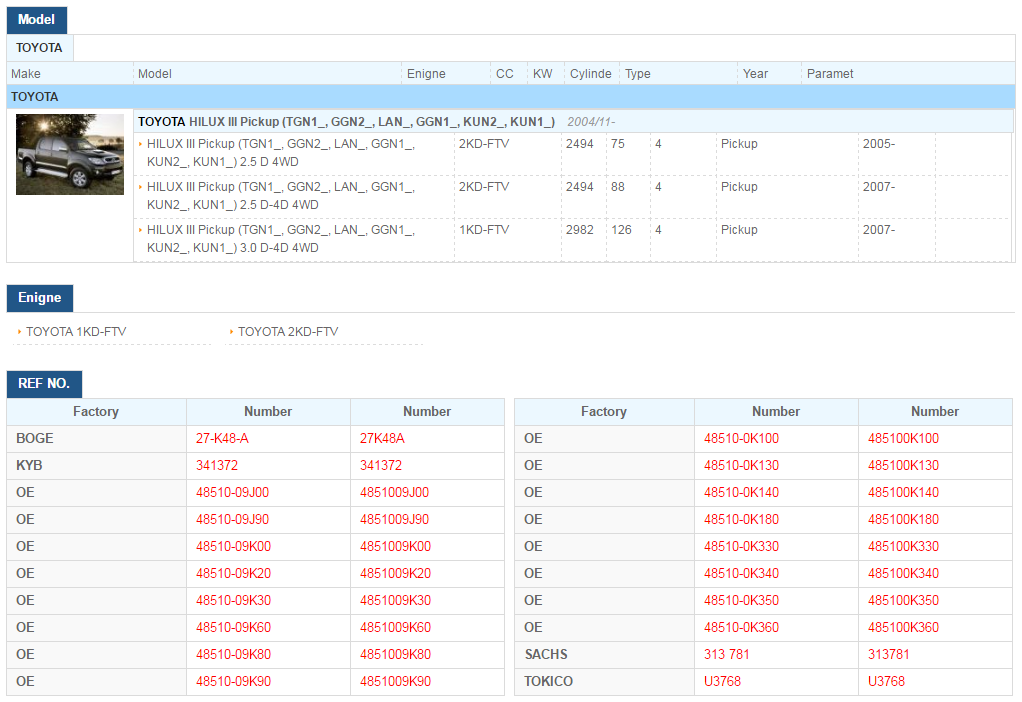The image size is (1022, 702).
Task: Select the 126 KW value
Action: pos(622,230)
